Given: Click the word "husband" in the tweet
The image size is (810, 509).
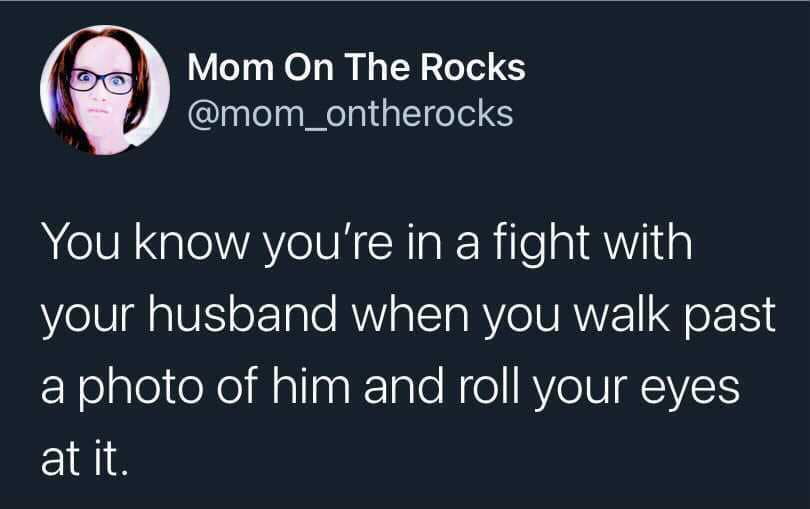Looking at the screenshot, I should click(x=243, y=314).
